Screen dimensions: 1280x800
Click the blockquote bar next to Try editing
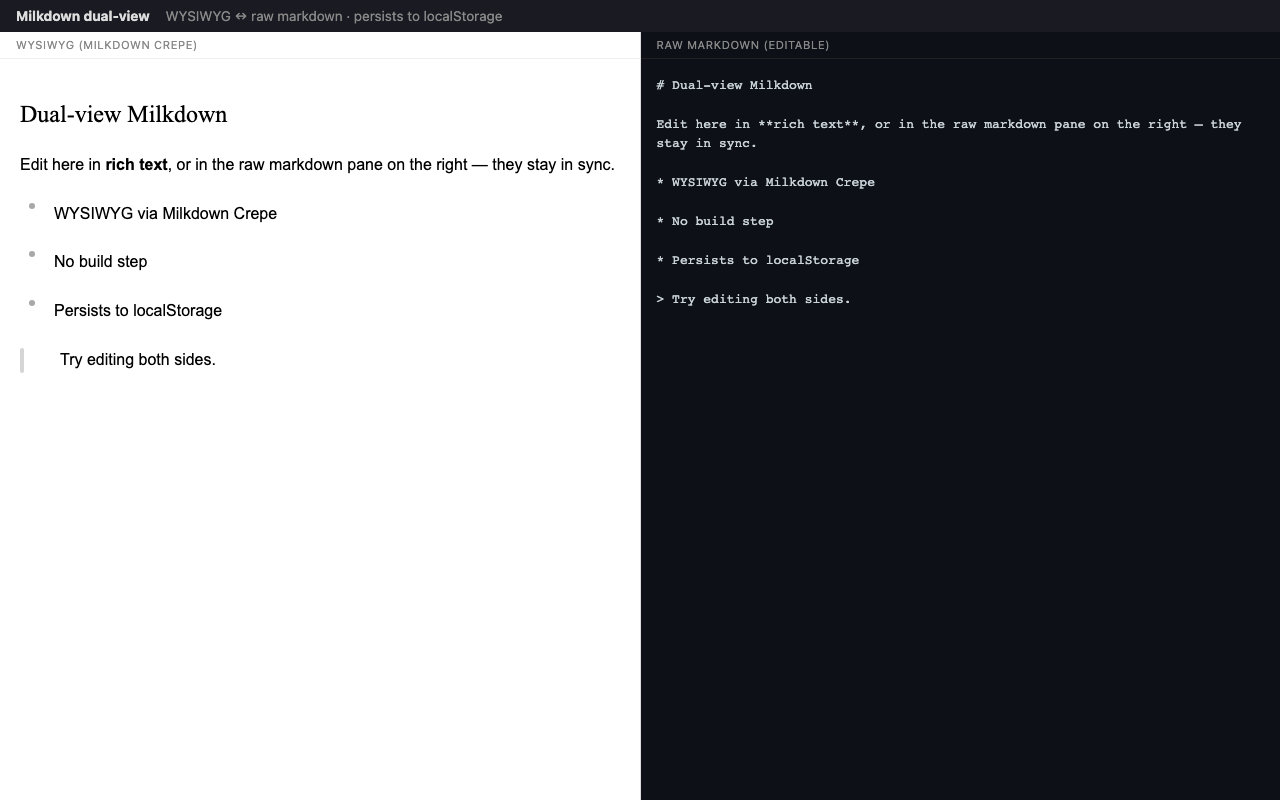click(x=22, y=360)
